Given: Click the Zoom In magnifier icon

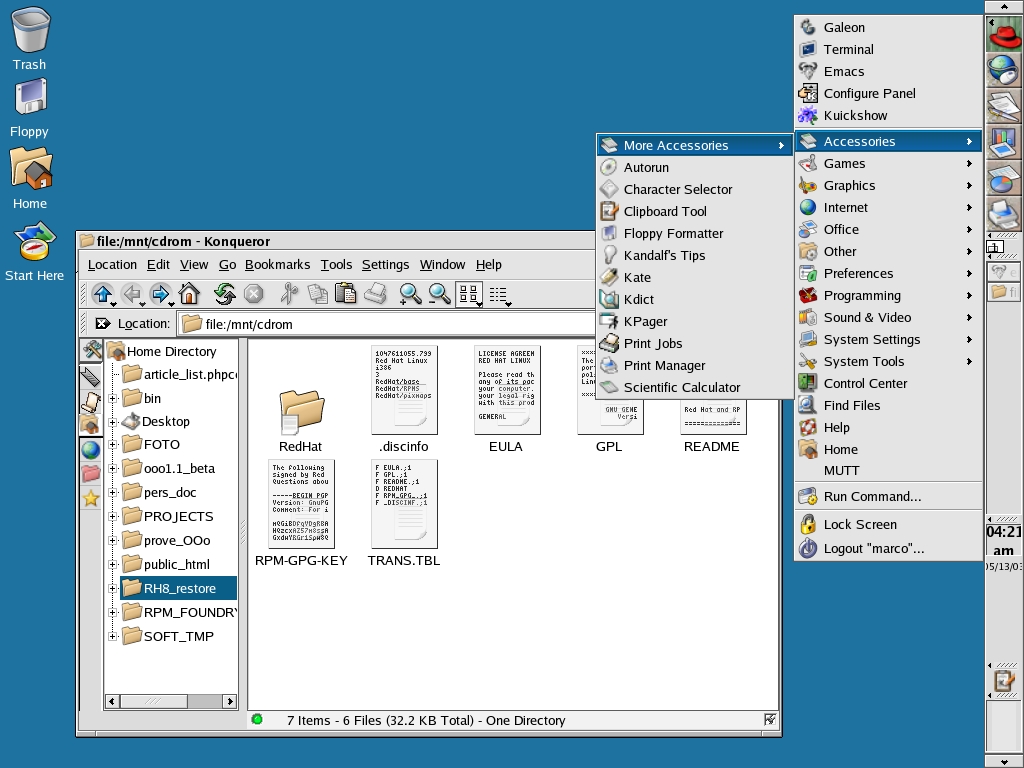Looking at the screenshot, I should (x=410, y=294).
